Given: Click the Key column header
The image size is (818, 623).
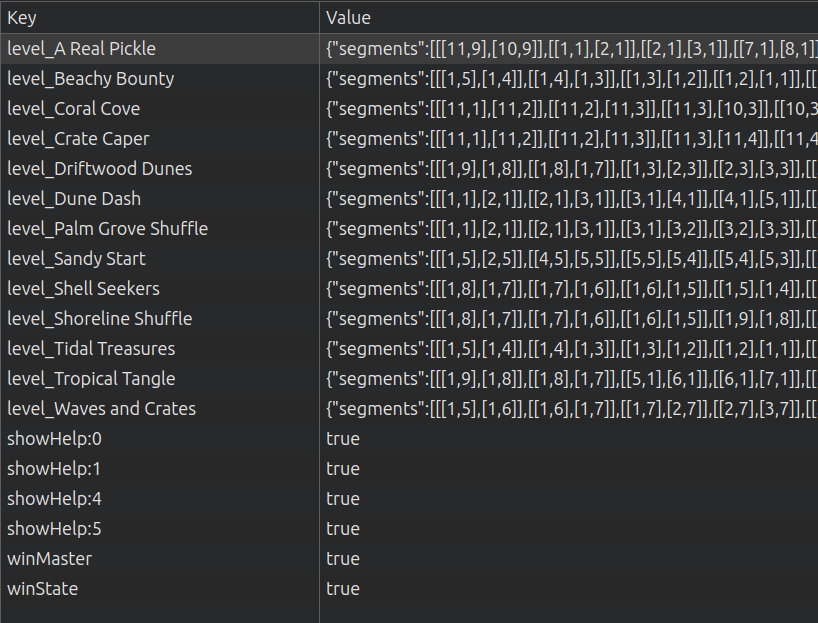Looking at the screenshot, I should (22, 18).
